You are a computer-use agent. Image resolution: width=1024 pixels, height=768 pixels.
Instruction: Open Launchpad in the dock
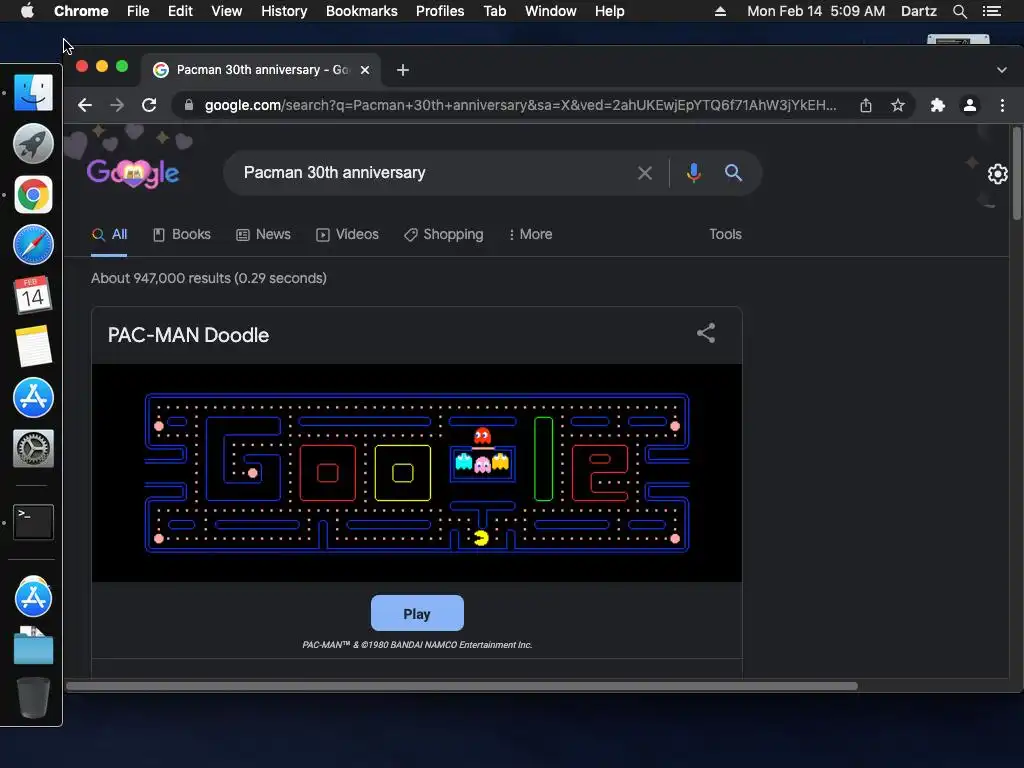point(33,143)
